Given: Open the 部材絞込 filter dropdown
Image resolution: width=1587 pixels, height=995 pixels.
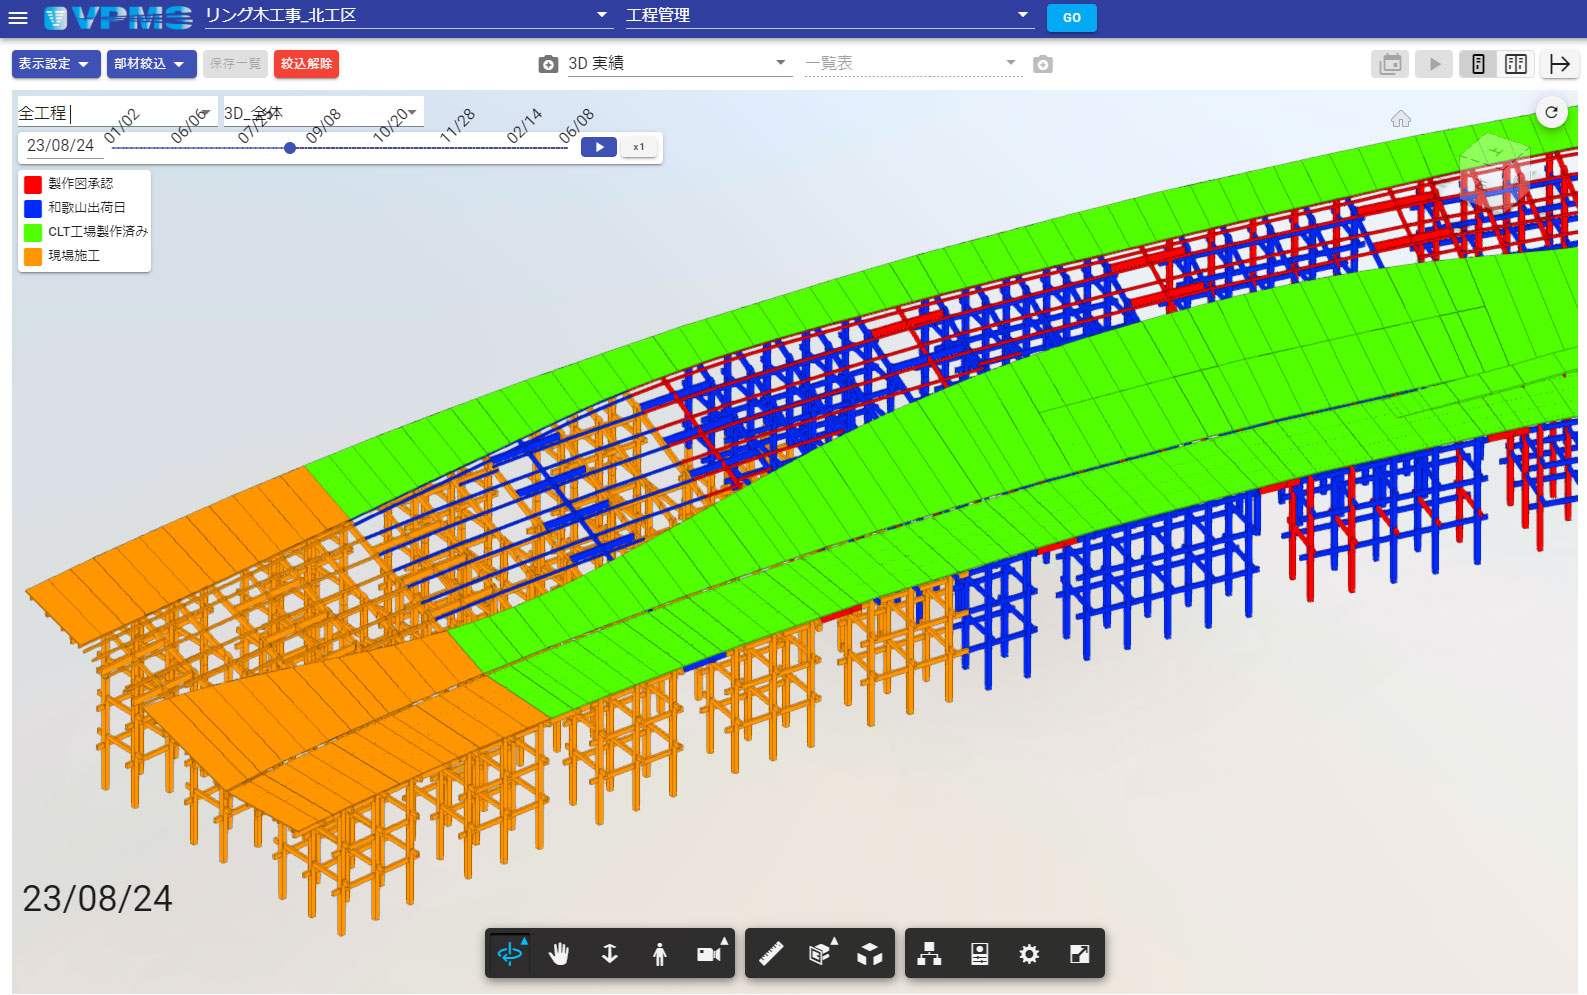Looking at the screenshot, I should (151, 64).
